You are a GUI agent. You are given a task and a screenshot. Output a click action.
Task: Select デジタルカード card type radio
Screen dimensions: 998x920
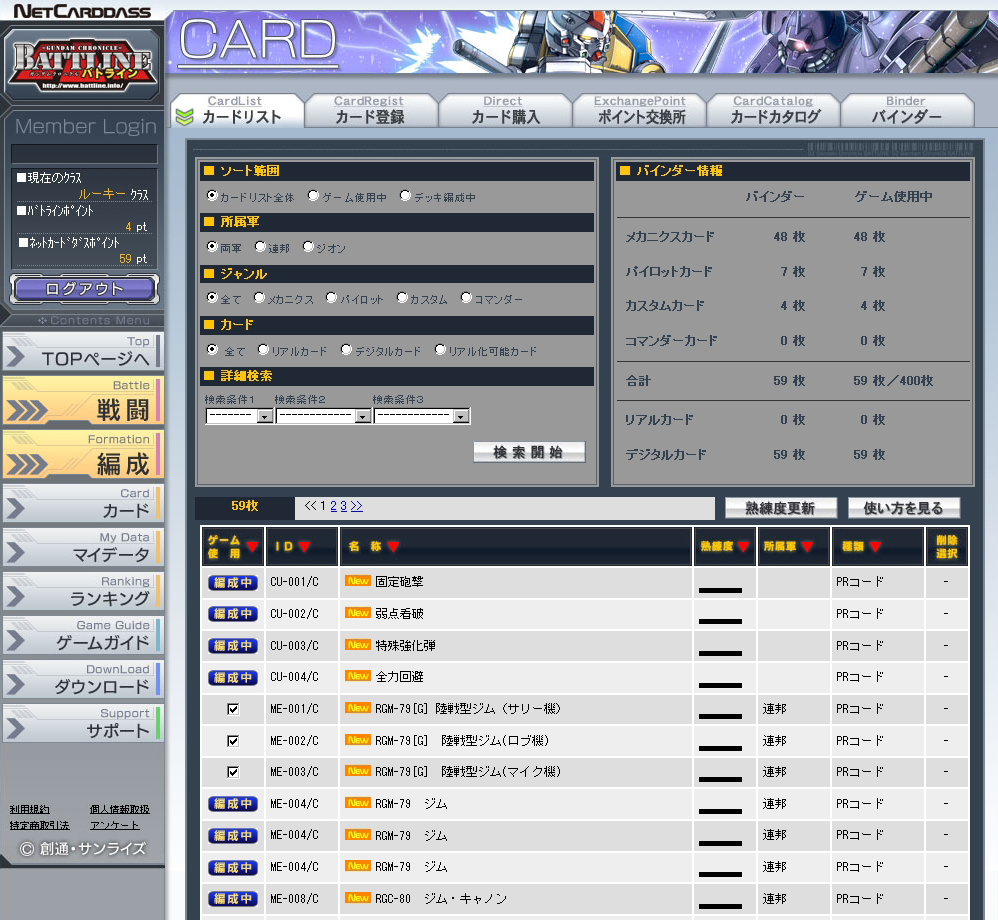[x=346, y=349]
